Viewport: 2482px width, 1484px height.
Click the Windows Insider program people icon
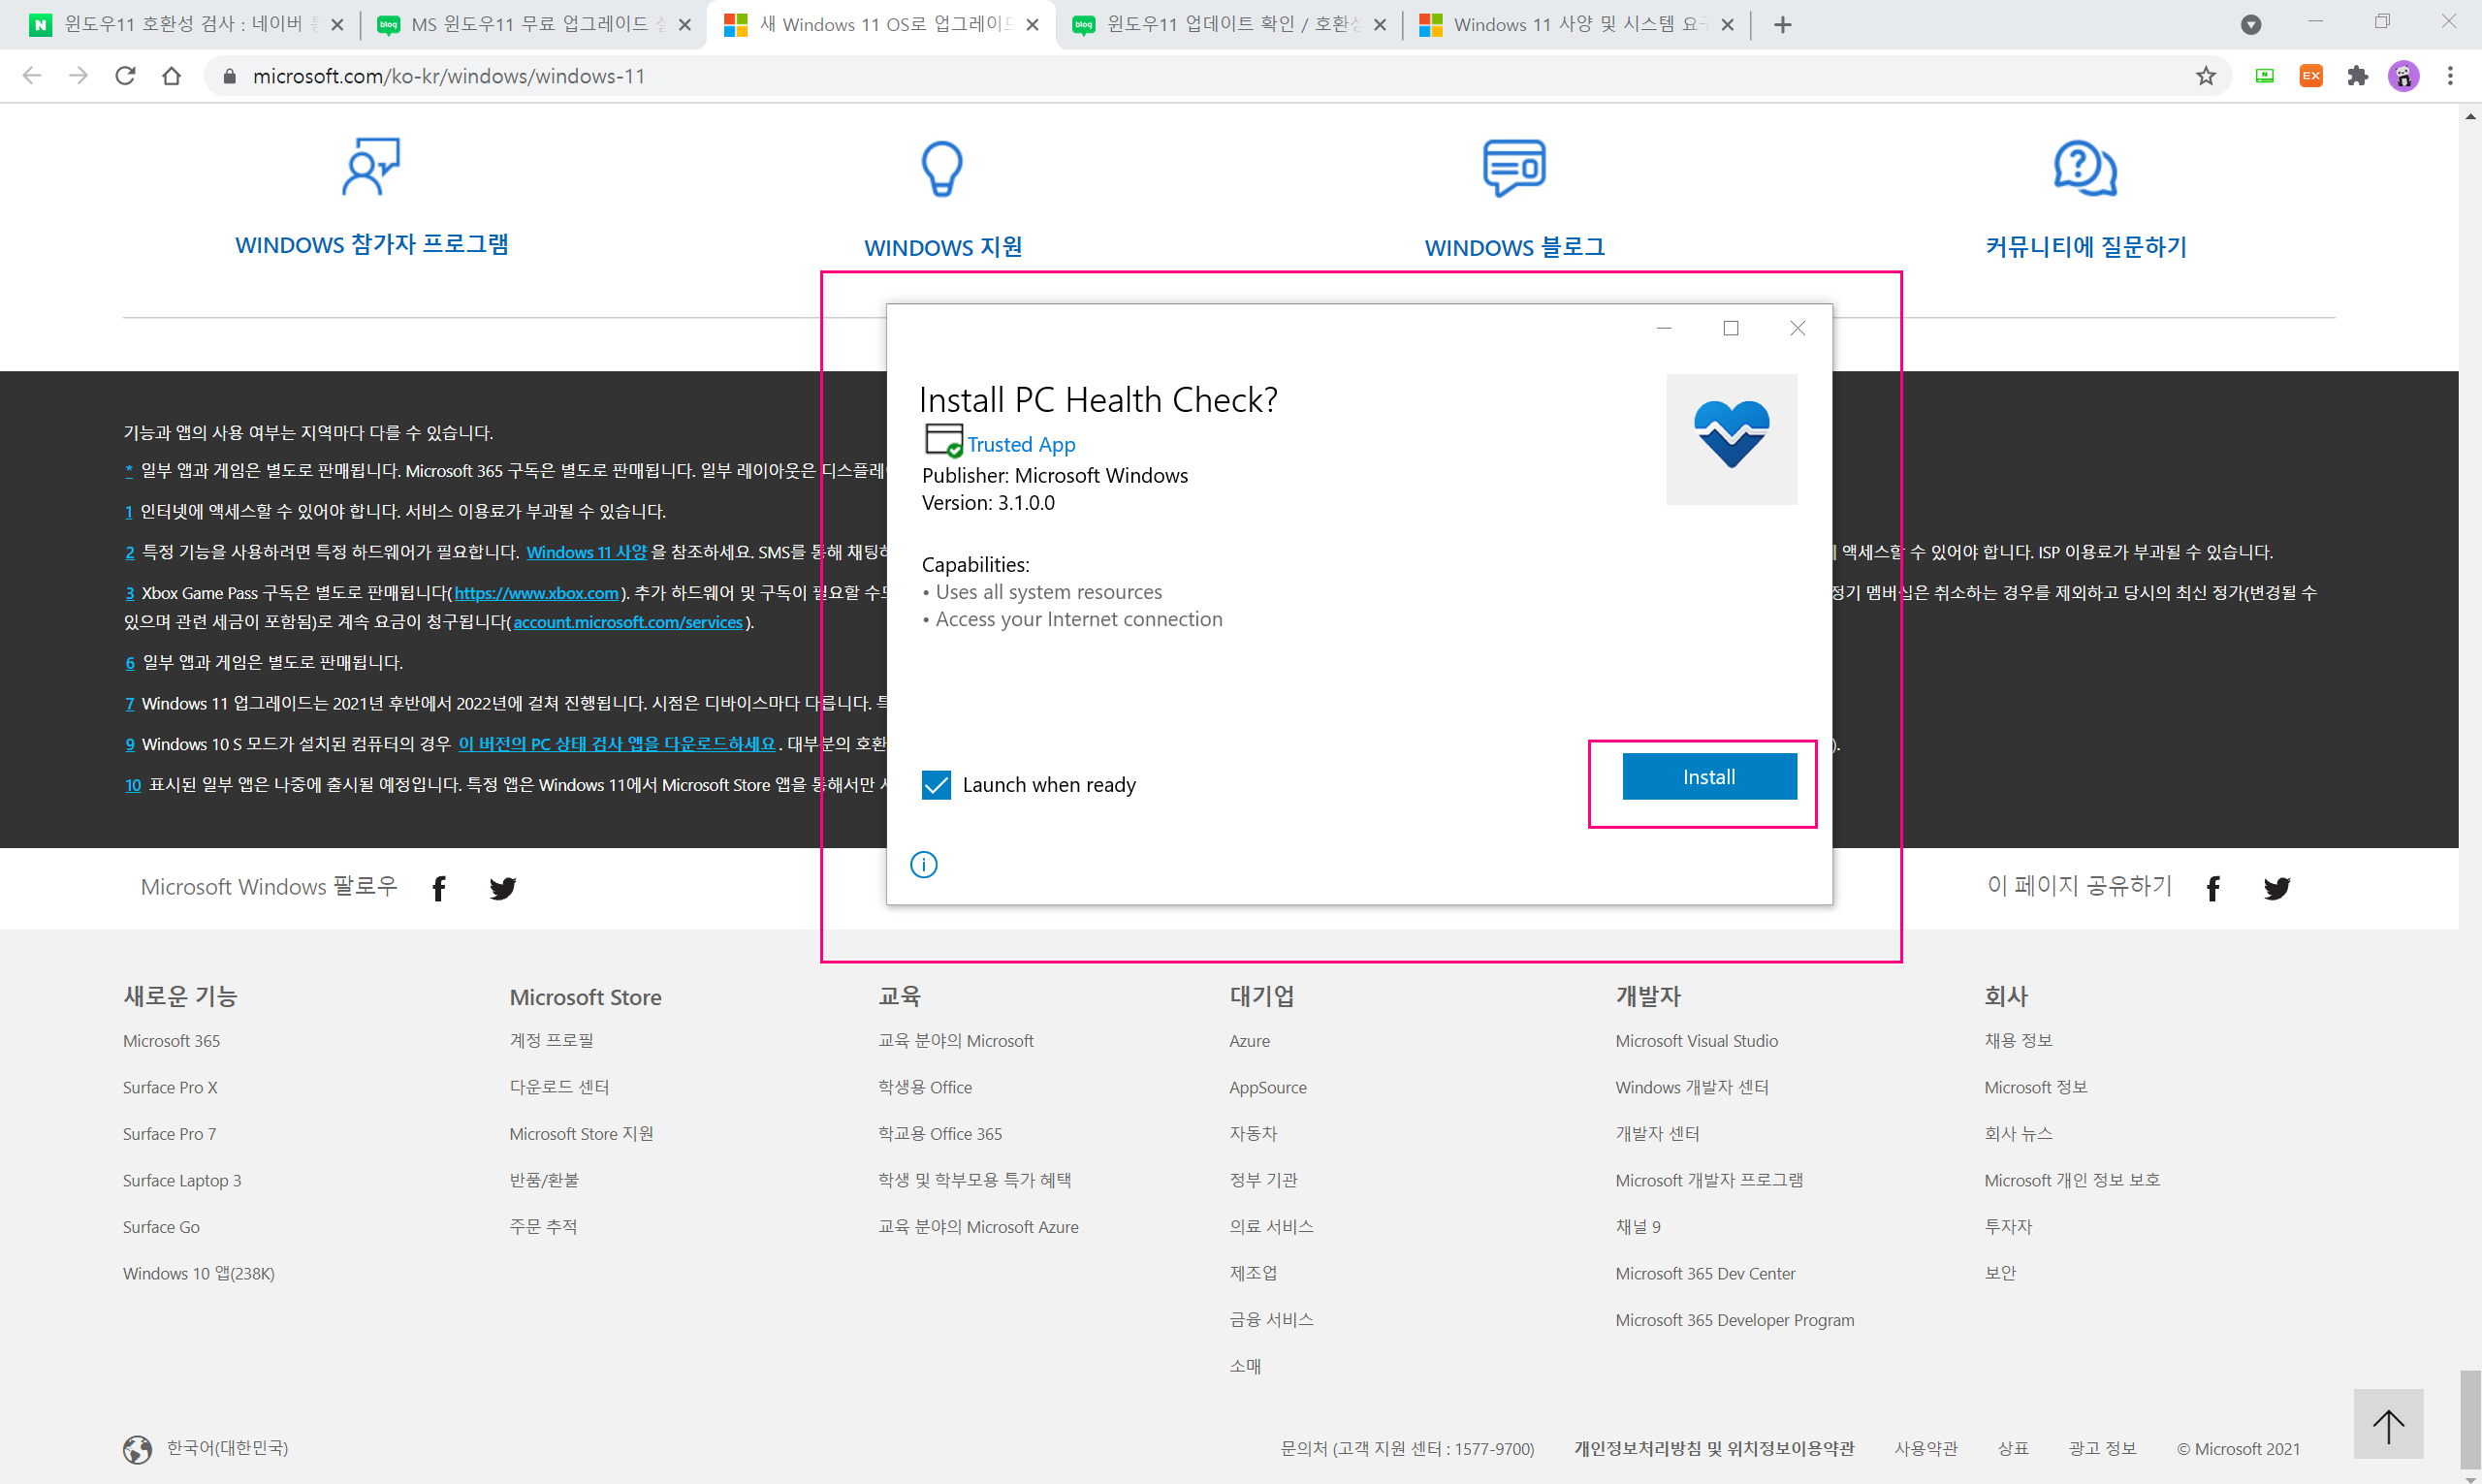(x=371, y=167)
